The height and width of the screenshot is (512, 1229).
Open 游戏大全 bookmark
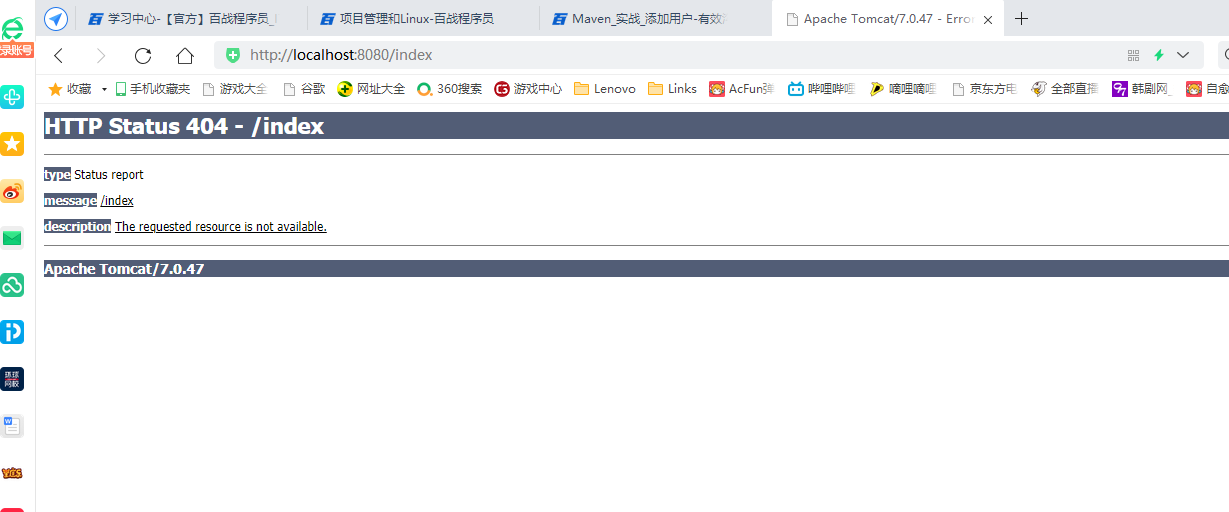(x=235, y=89)
